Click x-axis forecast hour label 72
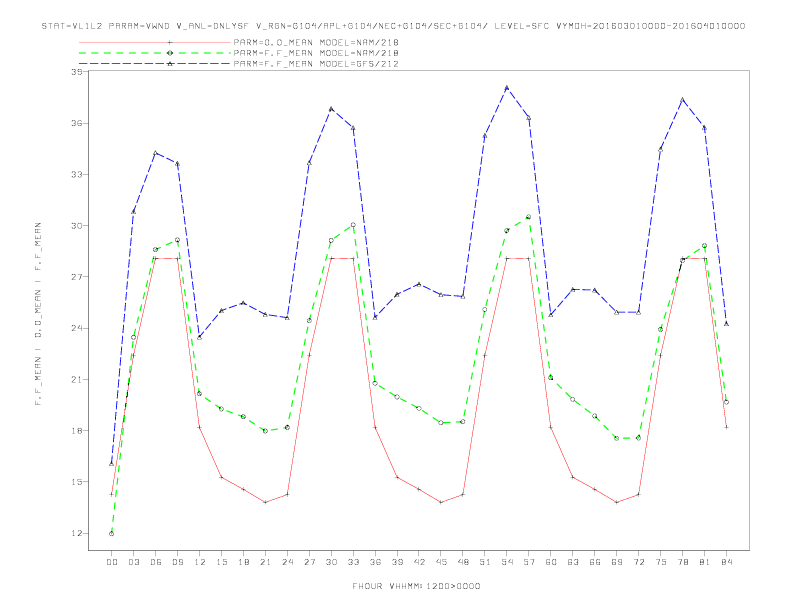 (639, 562)
